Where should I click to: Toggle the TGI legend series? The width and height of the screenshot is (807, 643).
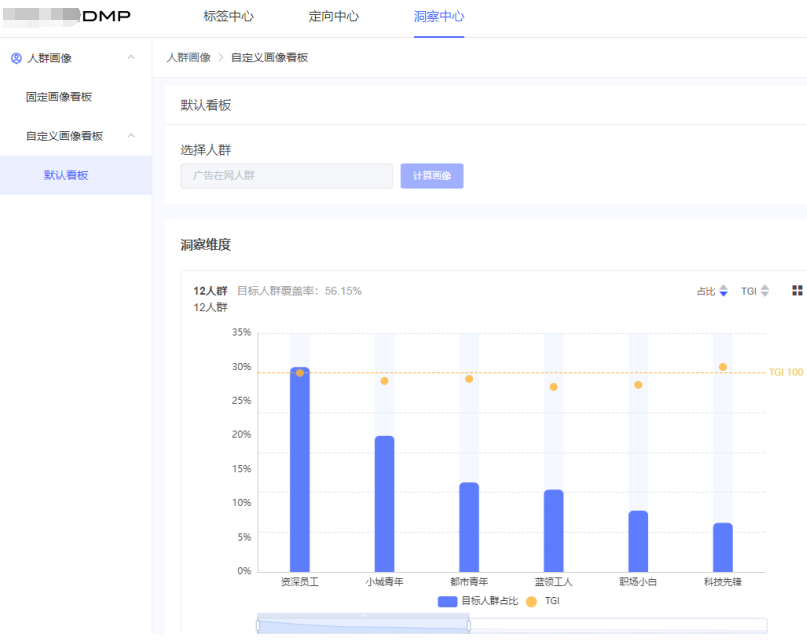(x=543, y=601)
